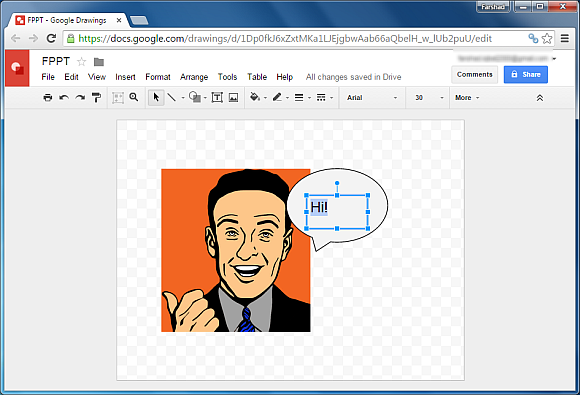Open the File menu
Viewport: 580px width, 395px height.
(x=48, y=77)
